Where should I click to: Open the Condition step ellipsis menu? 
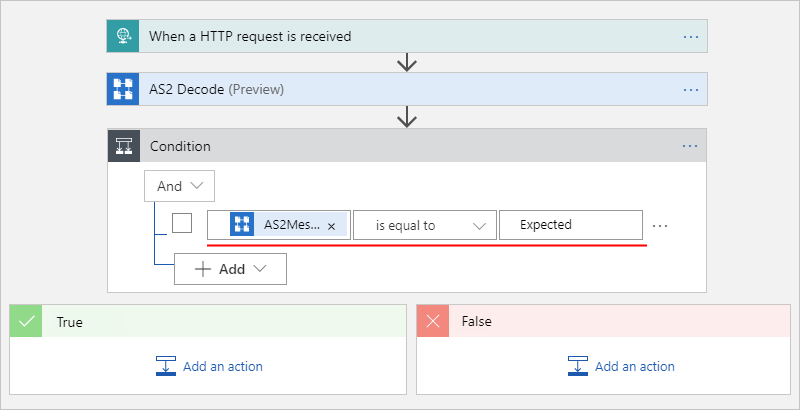(690, 146)
